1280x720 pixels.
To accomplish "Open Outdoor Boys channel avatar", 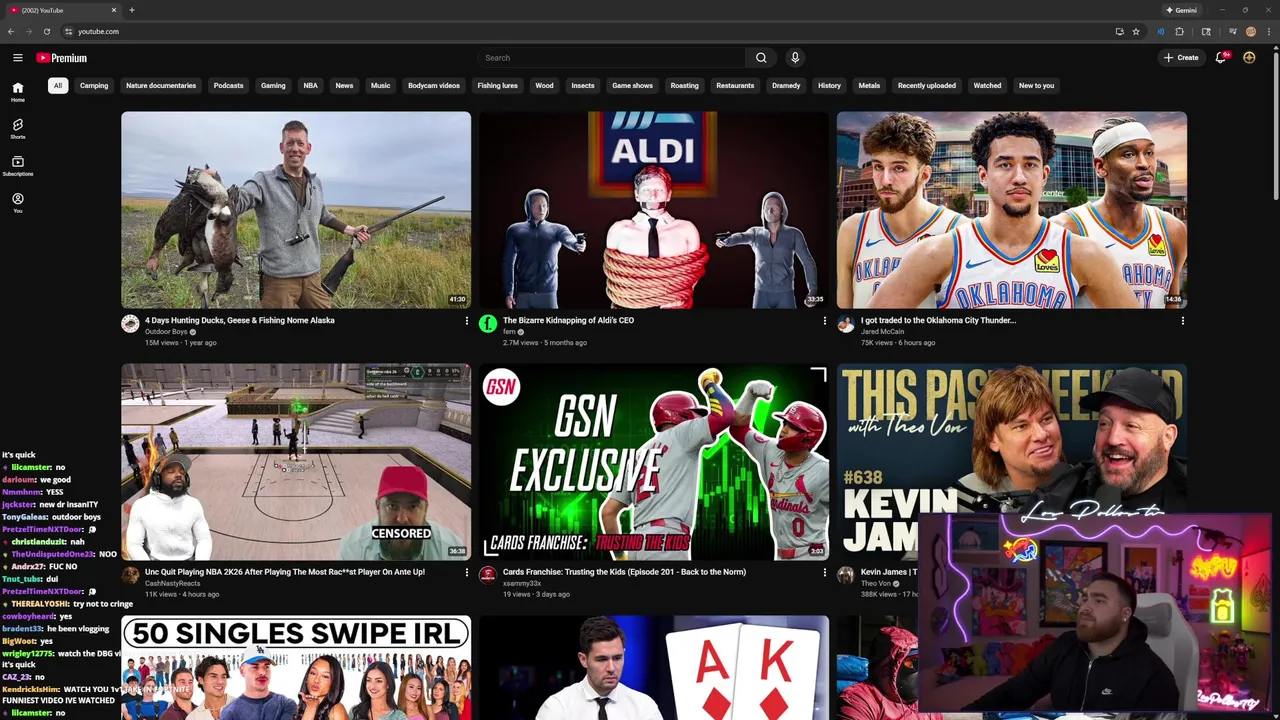I will [130, 323].
